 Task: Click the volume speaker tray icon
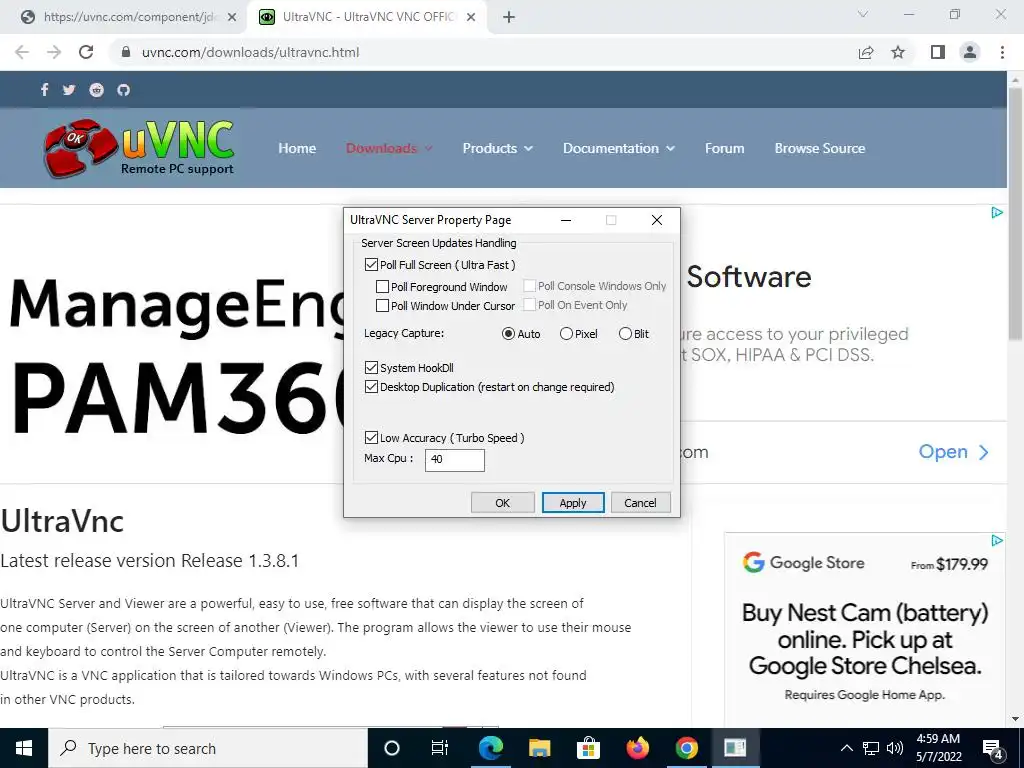click(895, 748)
